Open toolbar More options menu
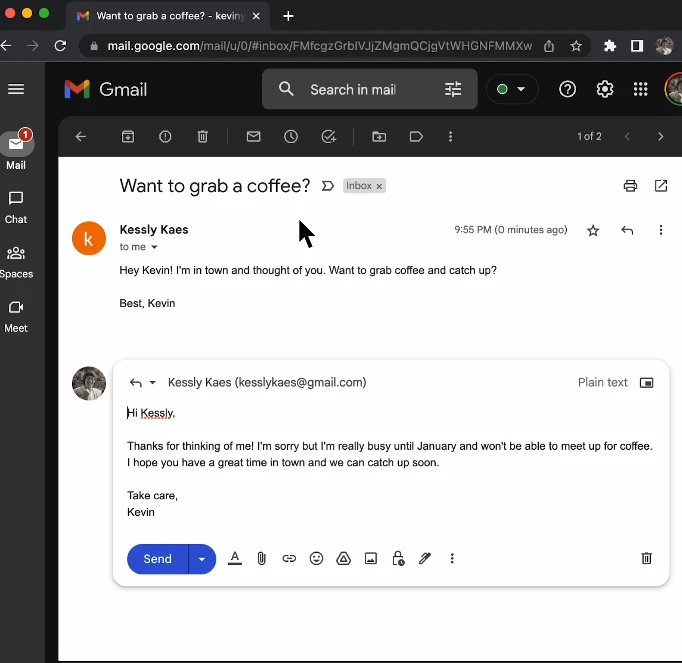Screen dimensions: 682x663 [x=450, y=137]
